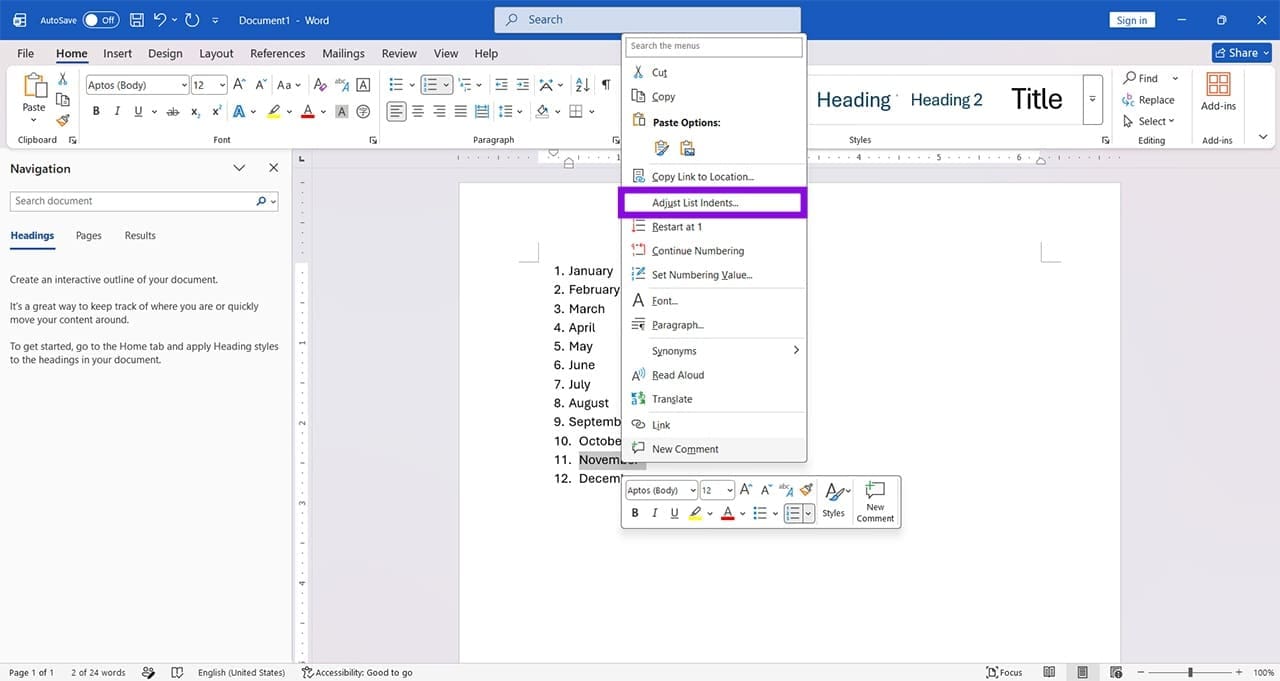
Task: Switch to the Insert tab
Action: pyautogui.click(x=117, y=54)
